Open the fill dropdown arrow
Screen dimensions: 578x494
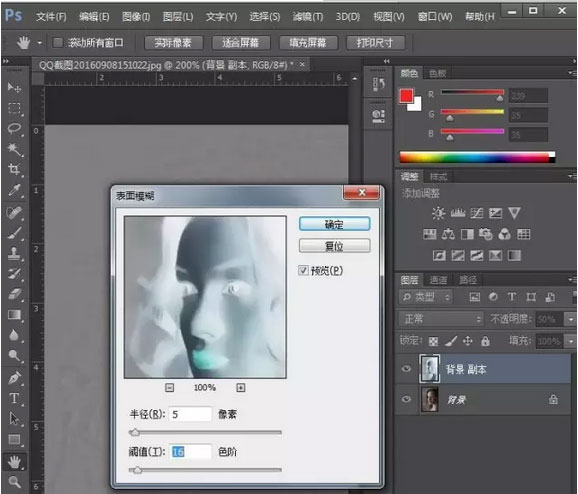[x=571, y=342]
